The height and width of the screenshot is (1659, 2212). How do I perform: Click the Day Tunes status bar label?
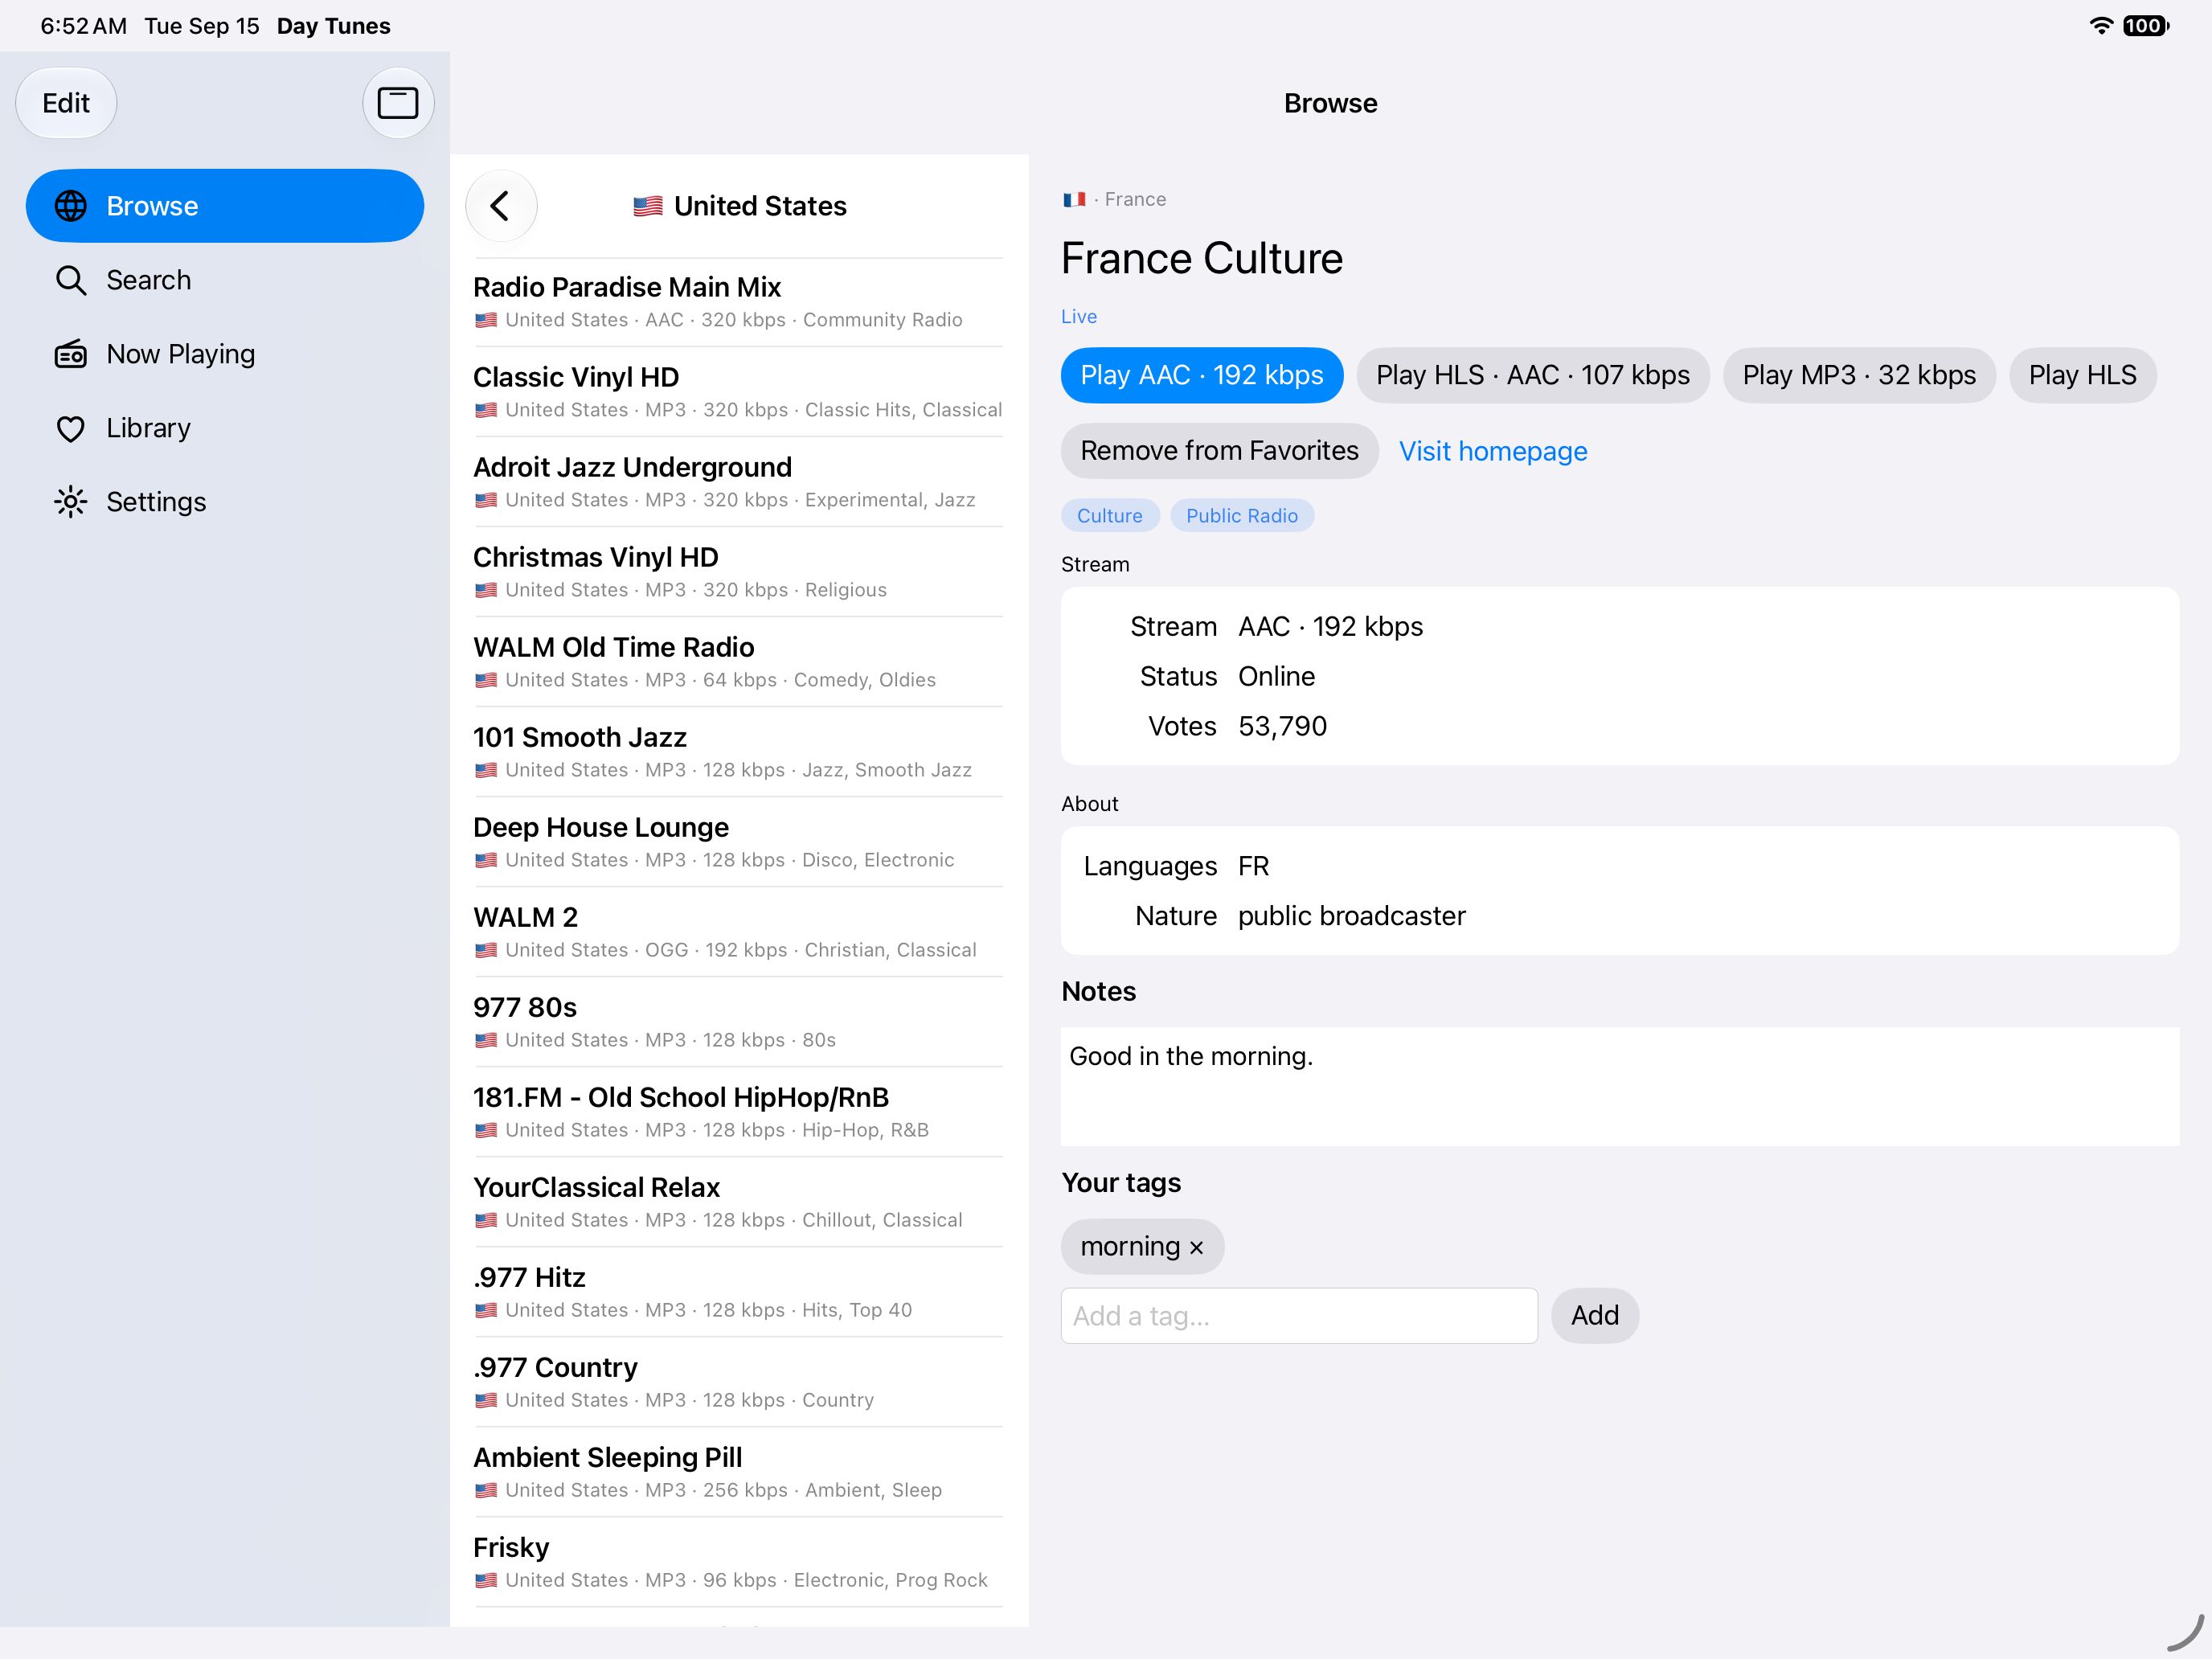point(333,26)
